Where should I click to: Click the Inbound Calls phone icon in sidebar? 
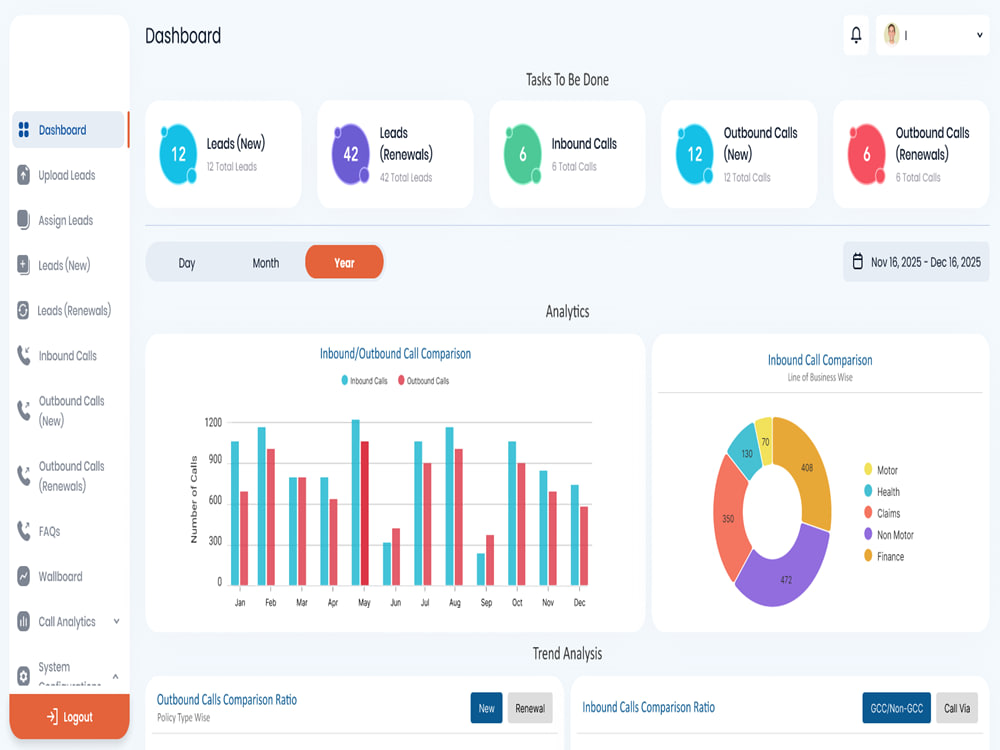23,355
